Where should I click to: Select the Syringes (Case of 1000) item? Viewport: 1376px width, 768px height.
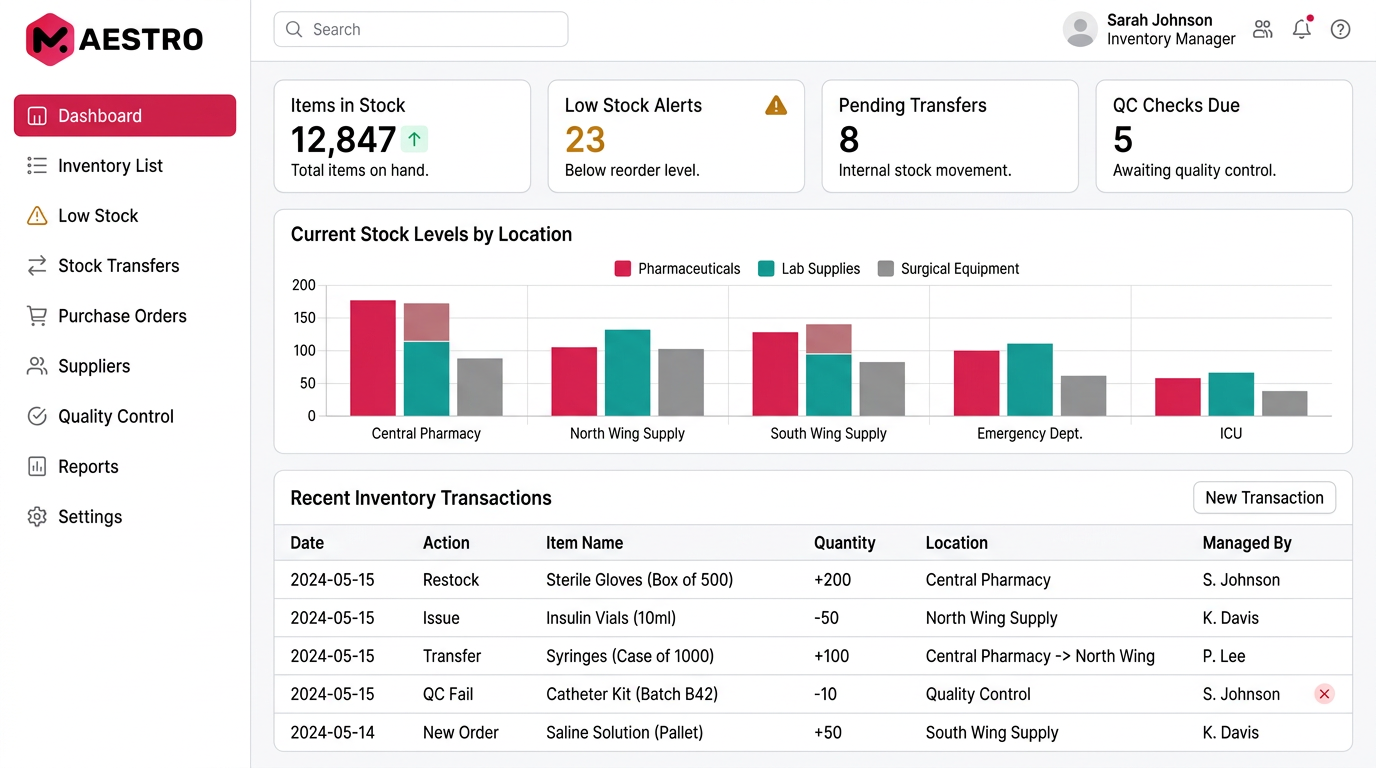tap(630, 656)
